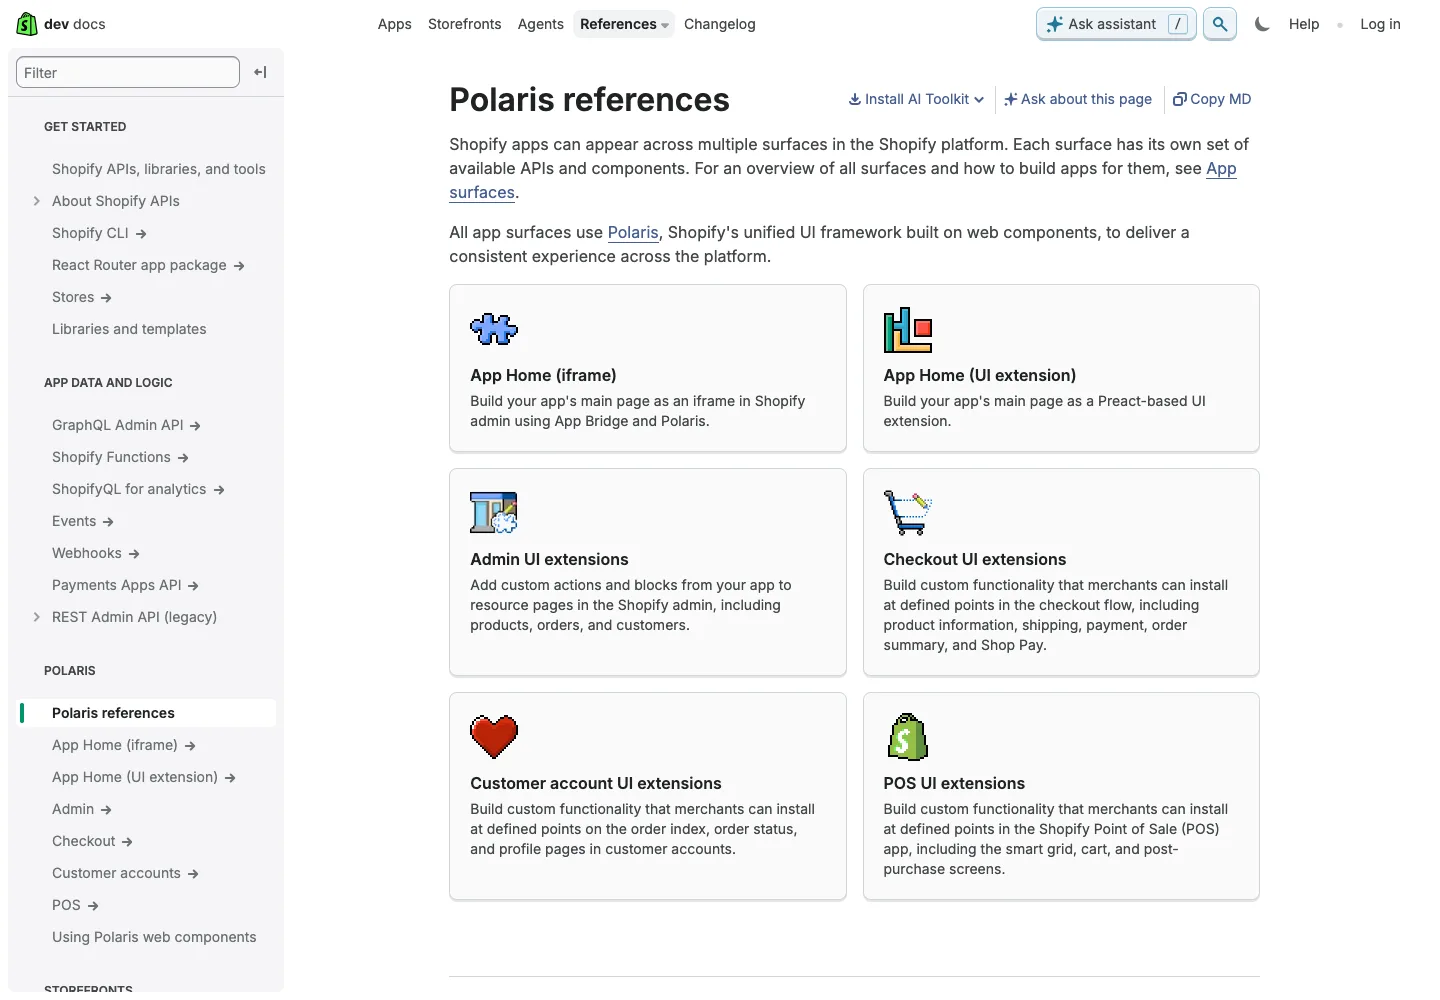Focus the sidebar Filter input field

[x=128, y=72]
